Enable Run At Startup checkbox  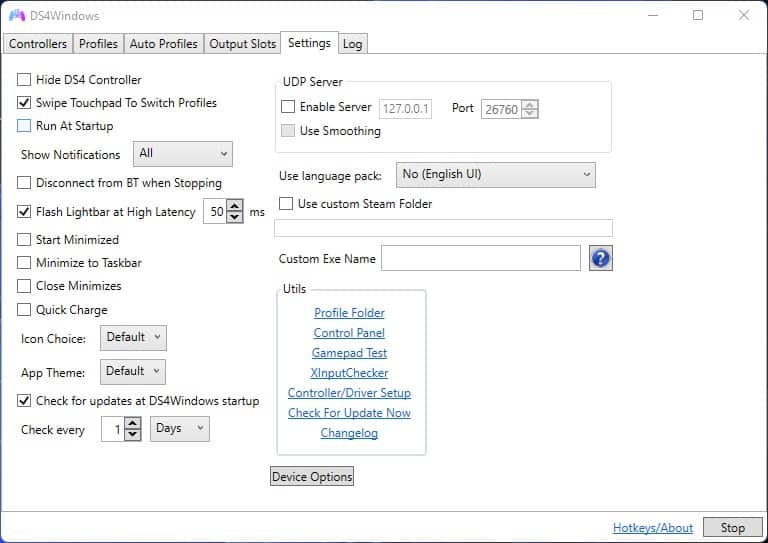(x=24, y=125)
